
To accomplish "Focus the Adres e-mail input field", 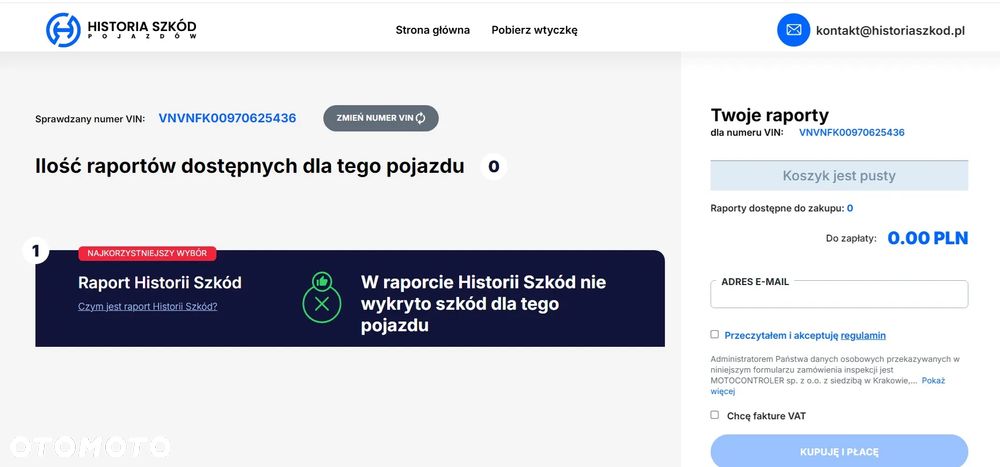I will point(839,295).
